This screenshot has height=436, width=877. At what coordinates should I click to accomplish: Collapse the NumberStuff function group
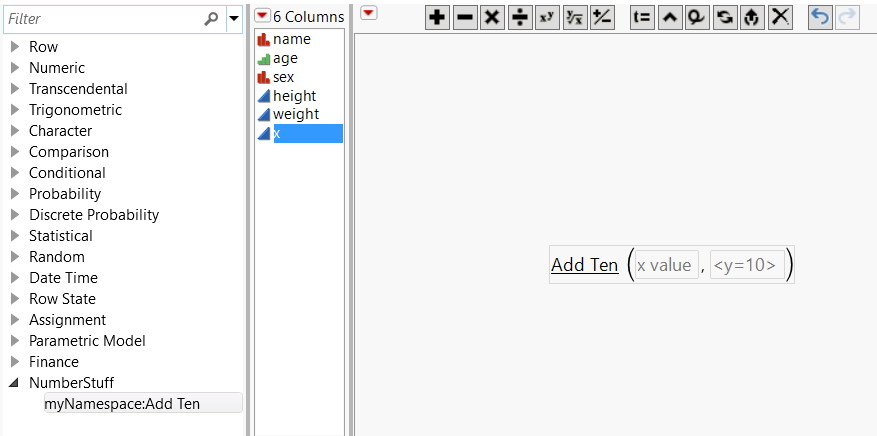[x=15, y=383]
